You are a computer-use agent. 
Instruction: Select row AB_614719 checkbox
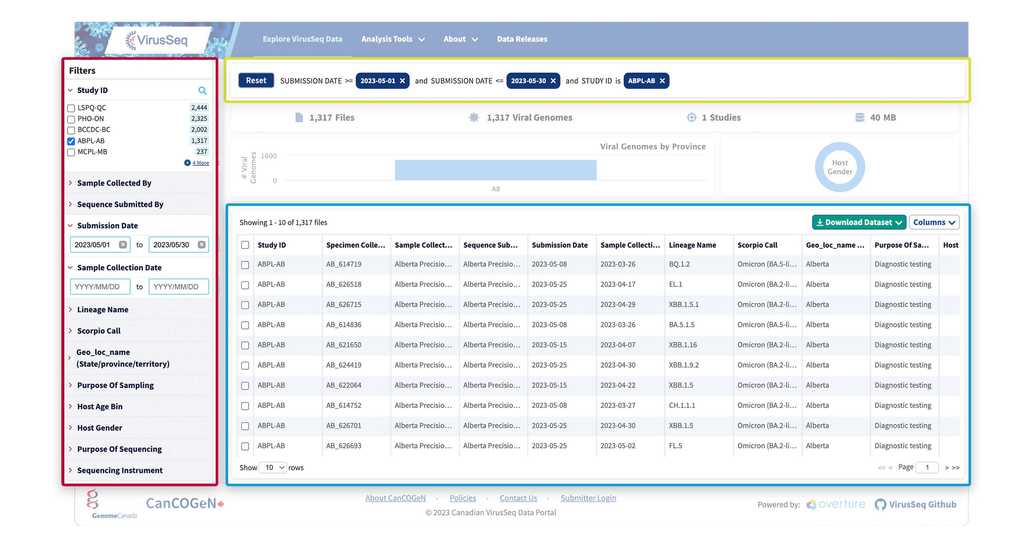pyautogui.click(x=245, y=265)
